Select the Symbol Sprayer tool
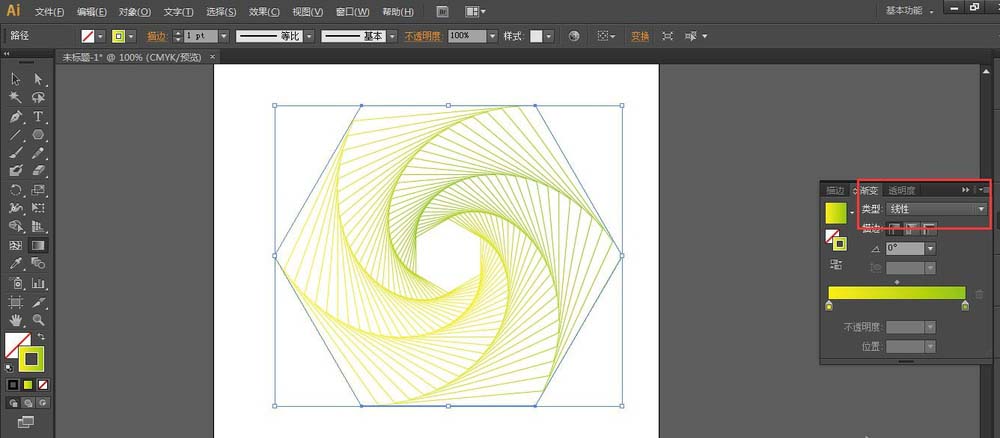Image resolution: width=1000 pixels, height=438 pixels. coord(16,283)
